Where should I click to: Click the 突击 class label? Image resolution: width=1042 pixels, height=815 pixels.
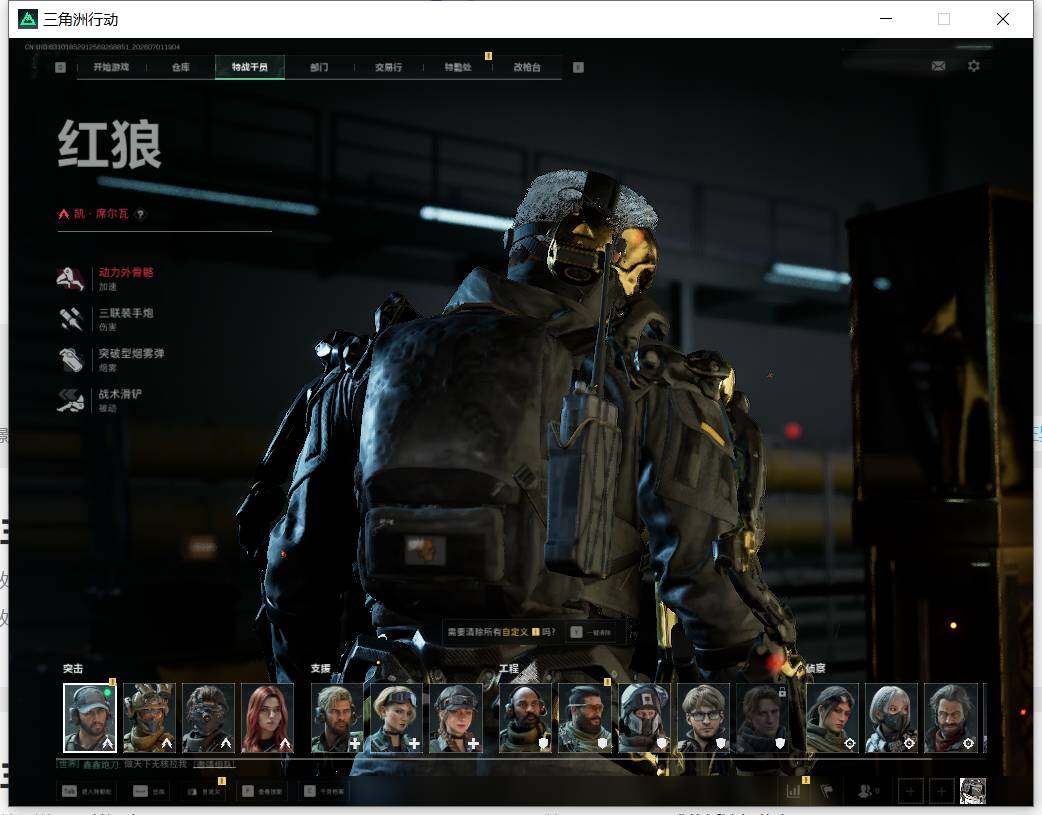[x=73, y=669]
